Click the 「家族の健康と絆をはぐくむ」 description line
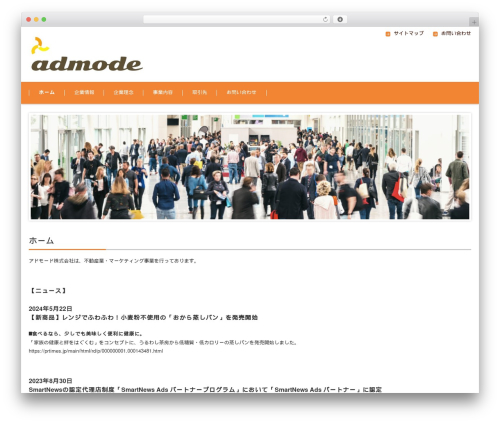The width and height of the screenshot is (500, 423). point(163,342)
